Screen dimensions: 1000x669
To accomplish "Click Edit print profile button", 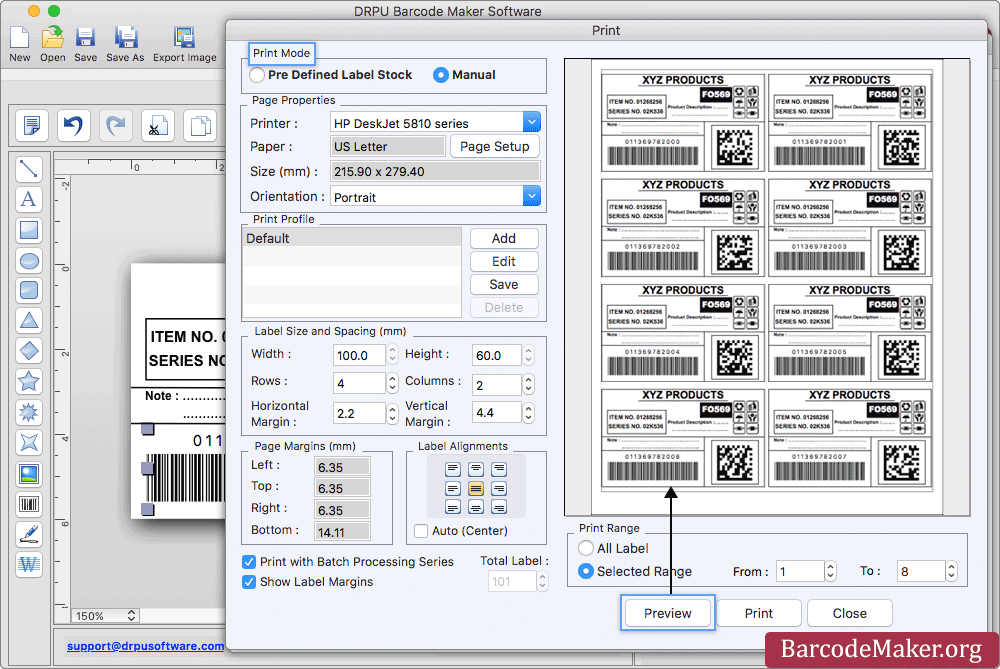I will 504,261.
